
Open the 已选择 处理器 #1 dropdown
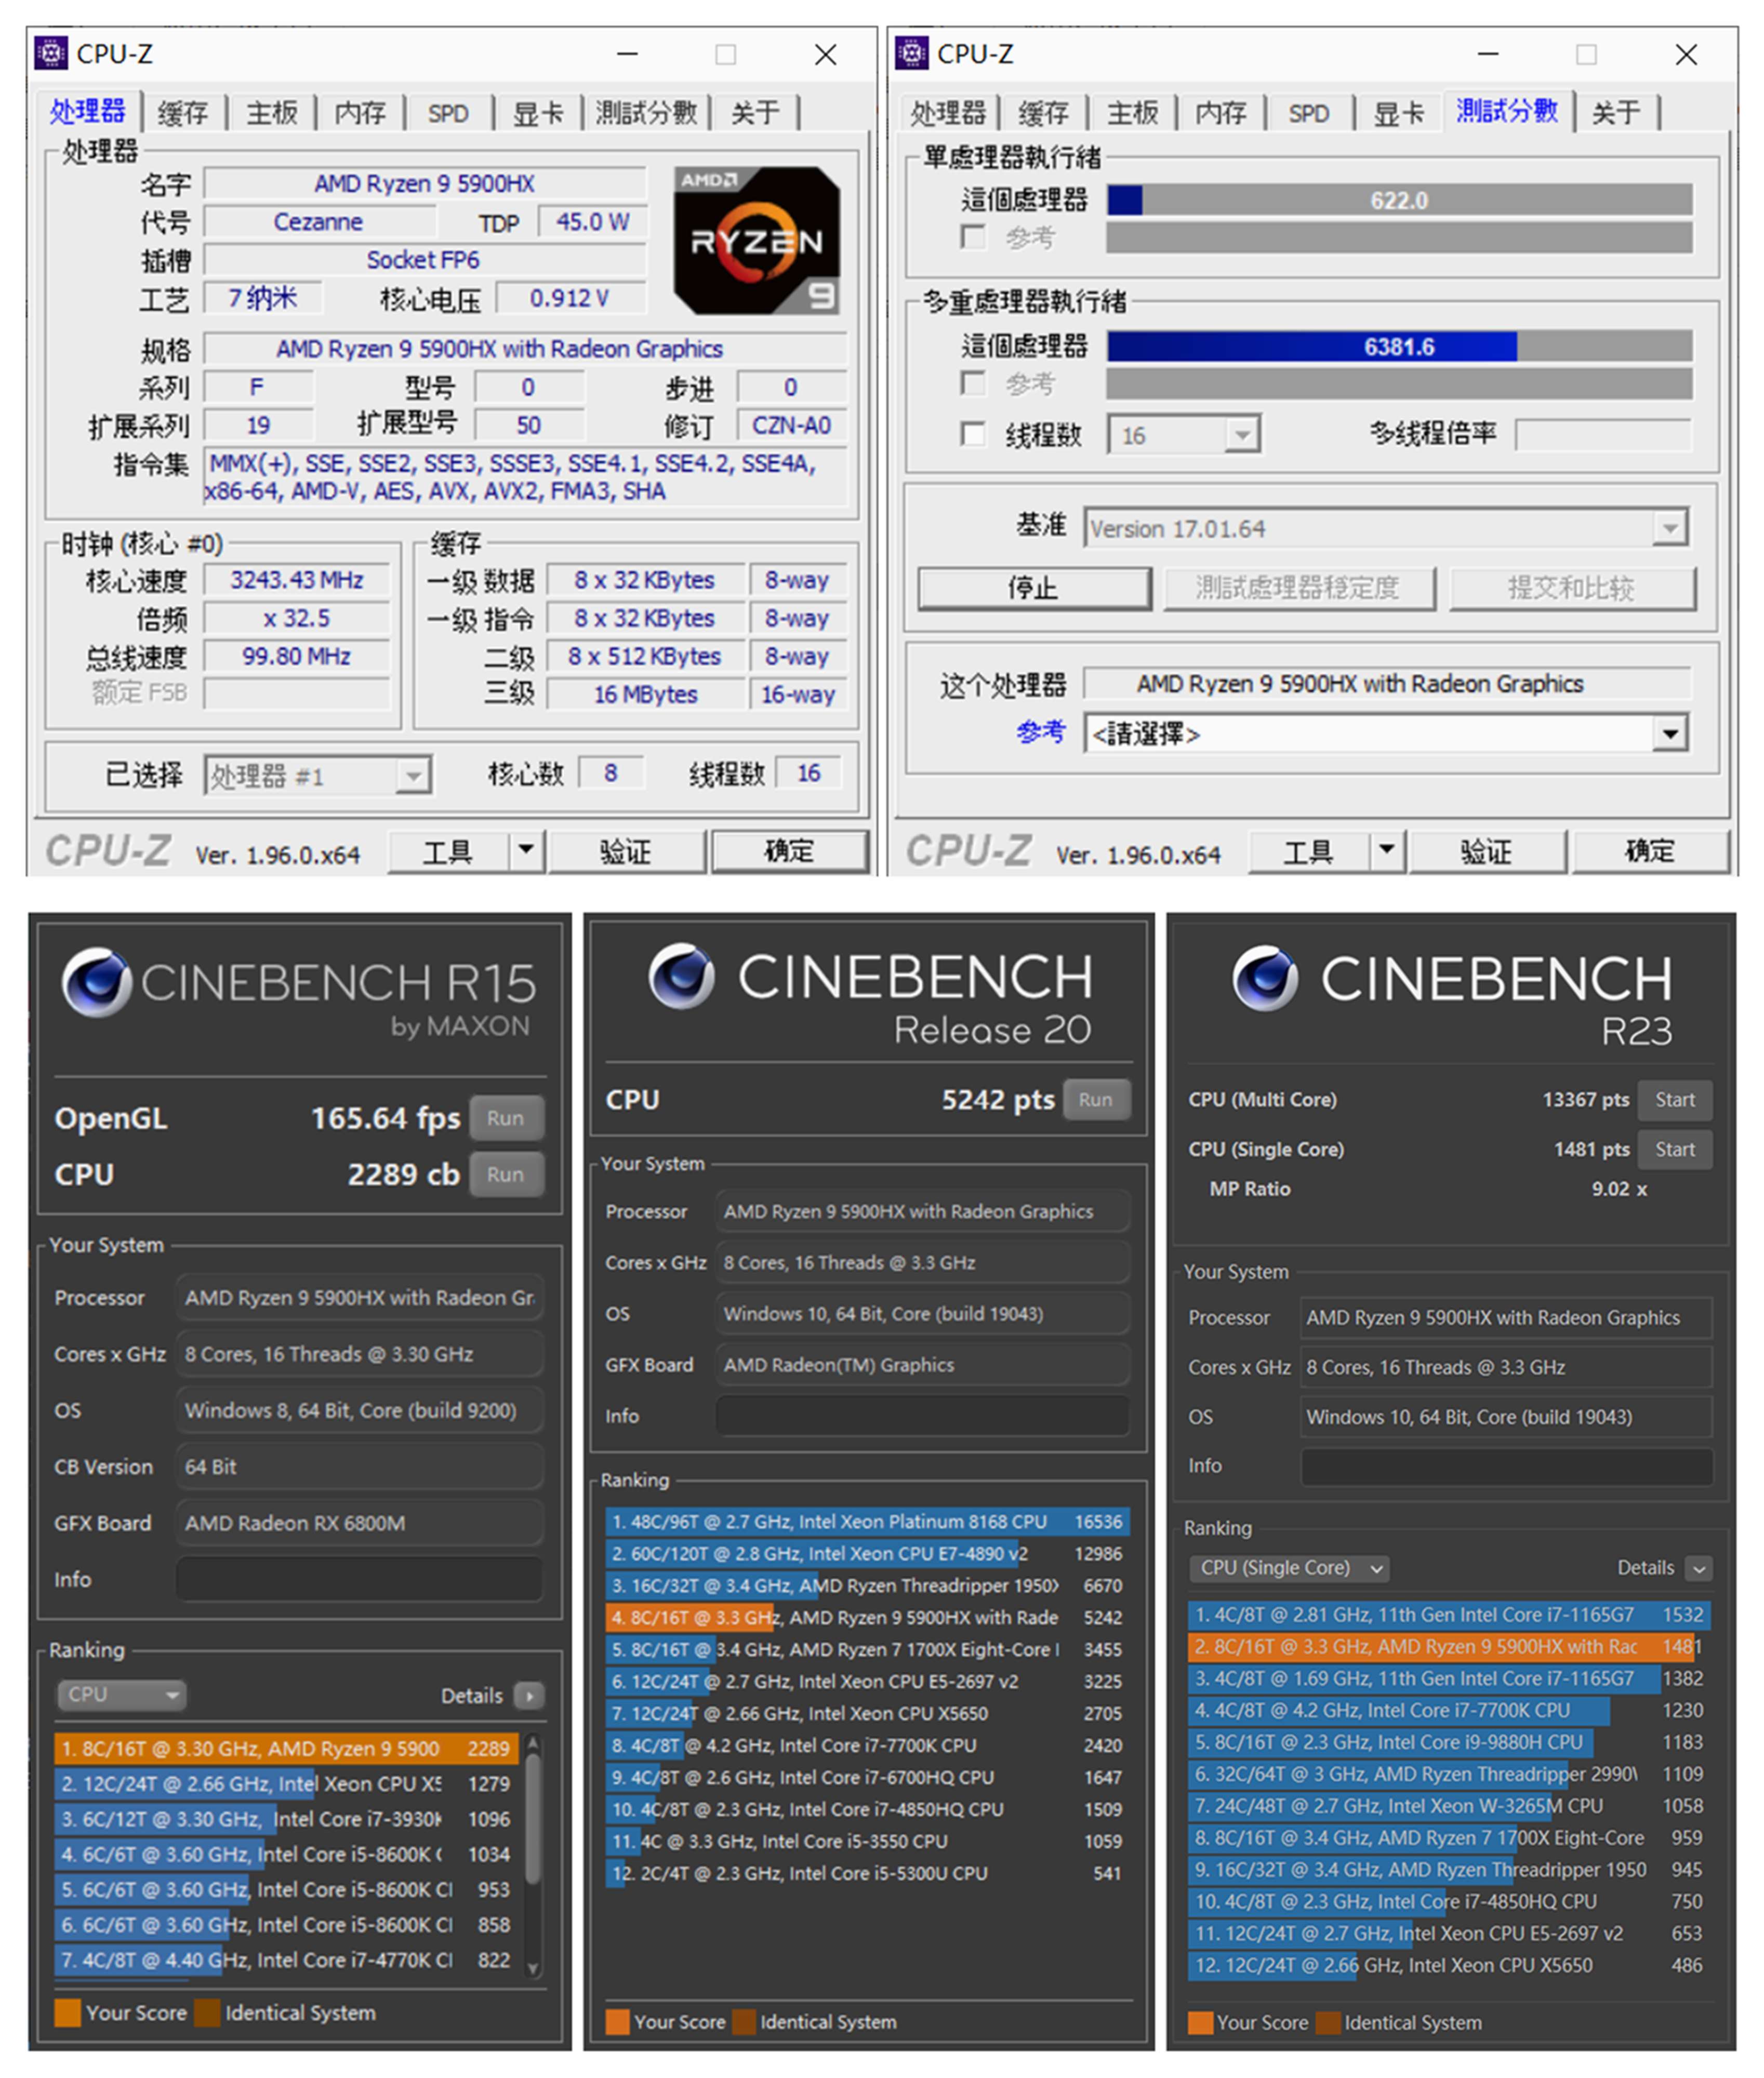(x=318, y=776)
